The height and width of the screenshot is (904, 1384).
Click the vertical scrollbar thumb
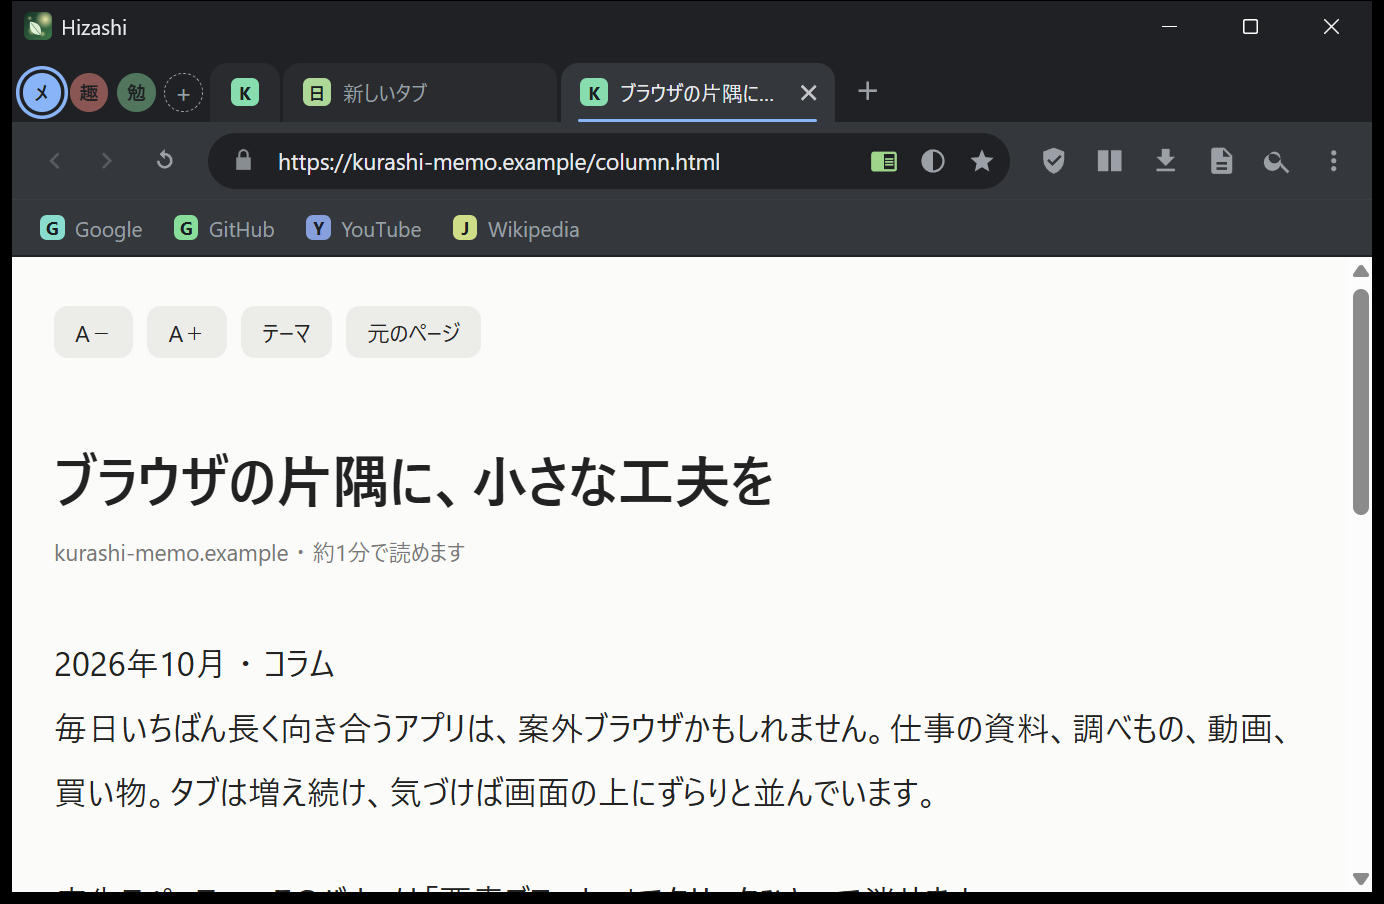pyautogui.click(x=1361, y=402)
